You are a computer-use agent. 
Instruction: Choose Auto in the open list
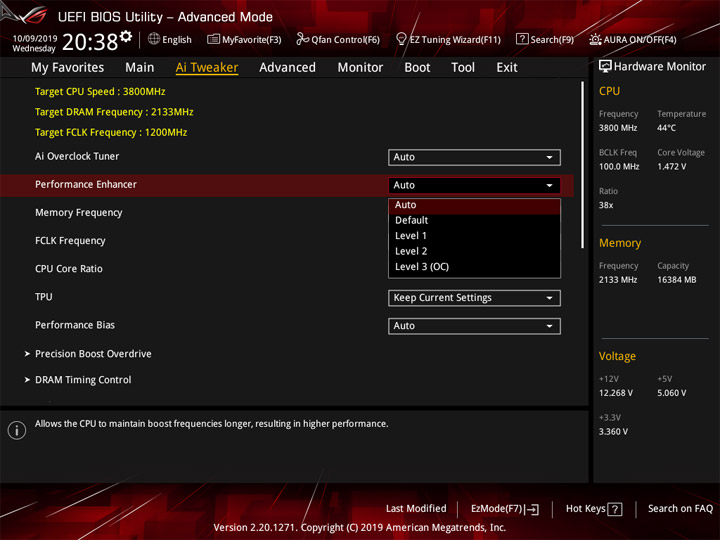click(x=474, y=205)
